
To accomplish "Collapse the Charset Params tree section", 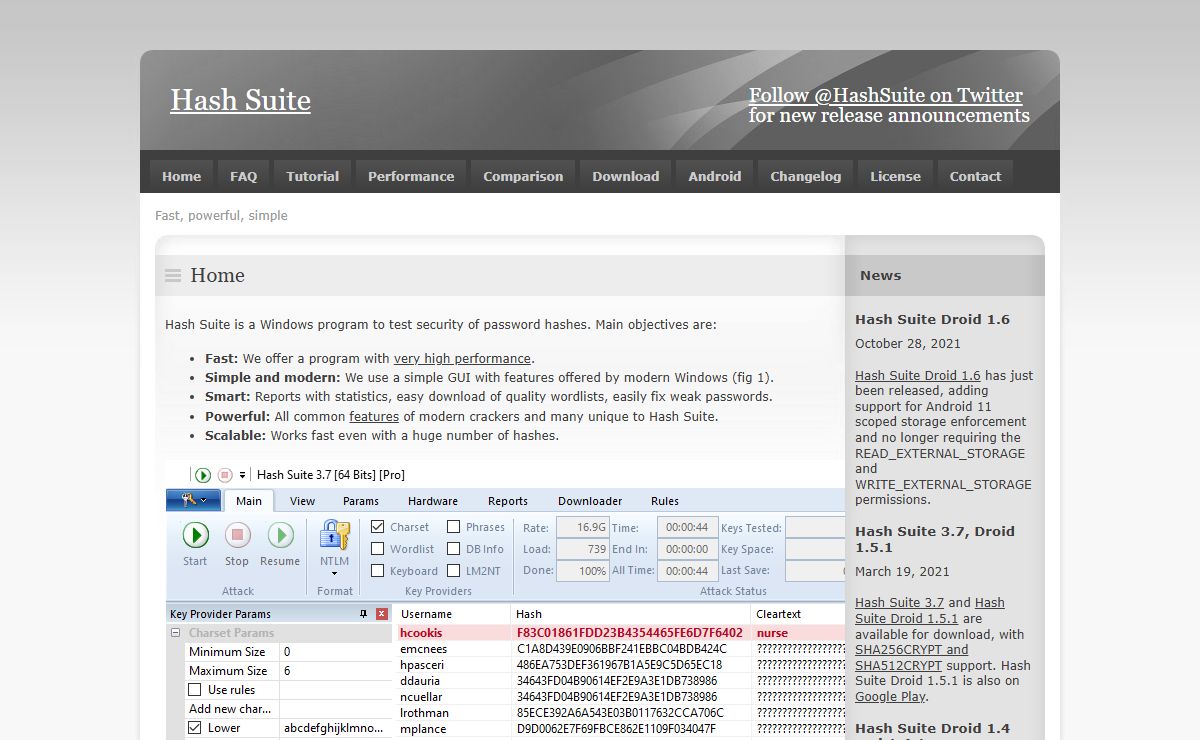I will click(x=176, y=633).
